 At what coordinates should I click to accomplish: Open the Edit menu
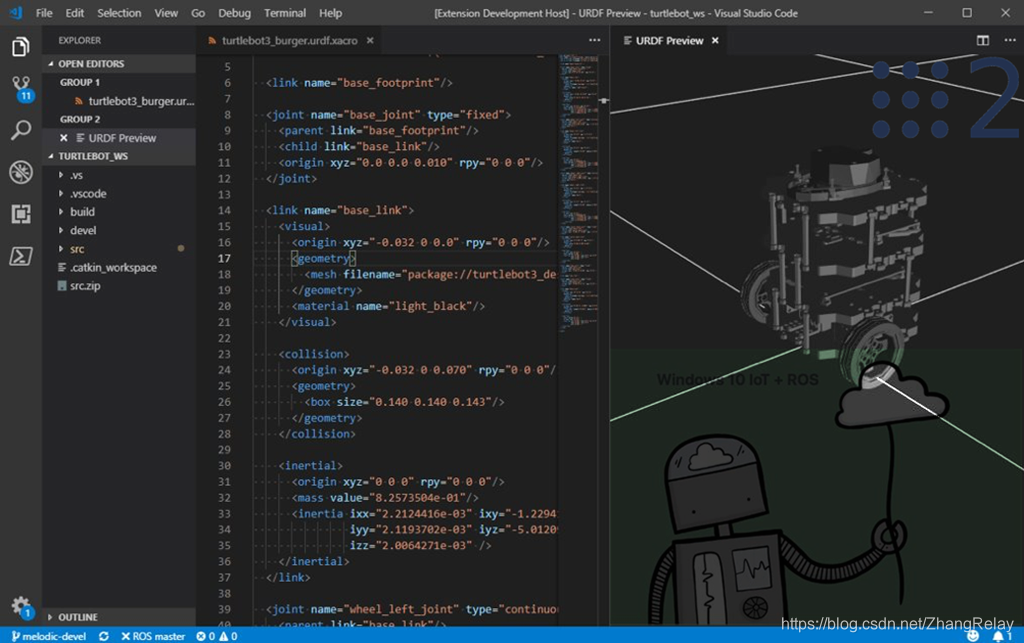pos(74,13)
